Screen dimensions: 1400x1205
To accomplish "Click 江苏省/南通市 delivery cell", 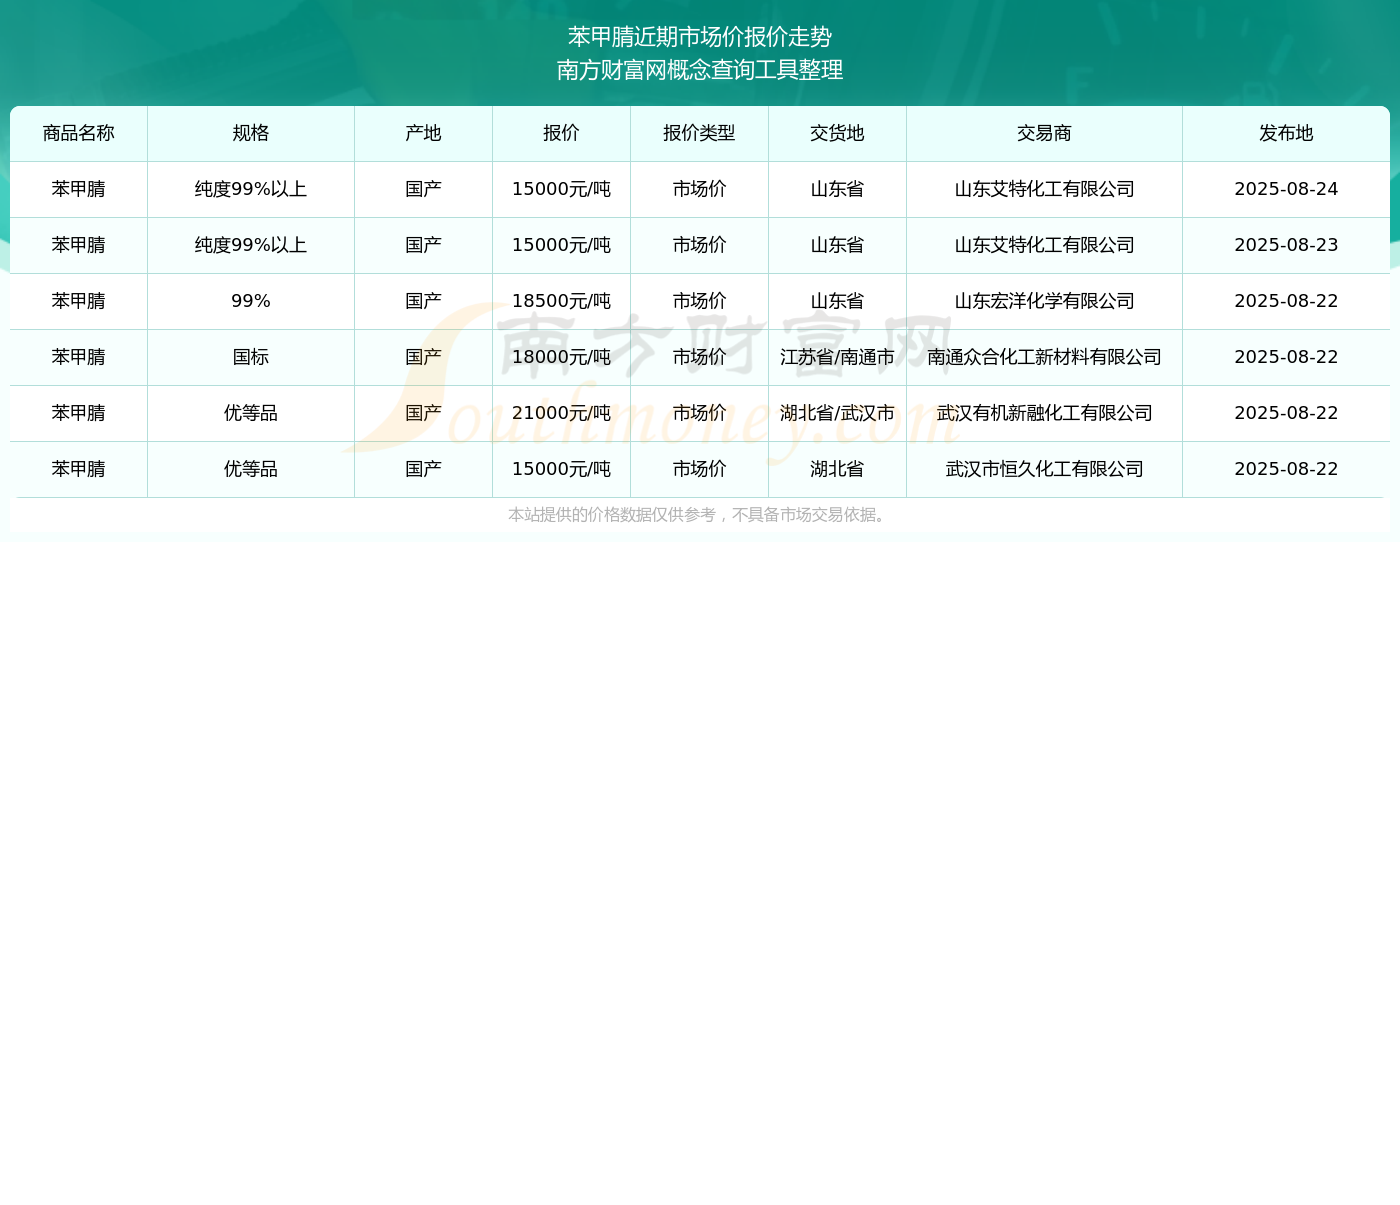I will click(x=837, y=357).
